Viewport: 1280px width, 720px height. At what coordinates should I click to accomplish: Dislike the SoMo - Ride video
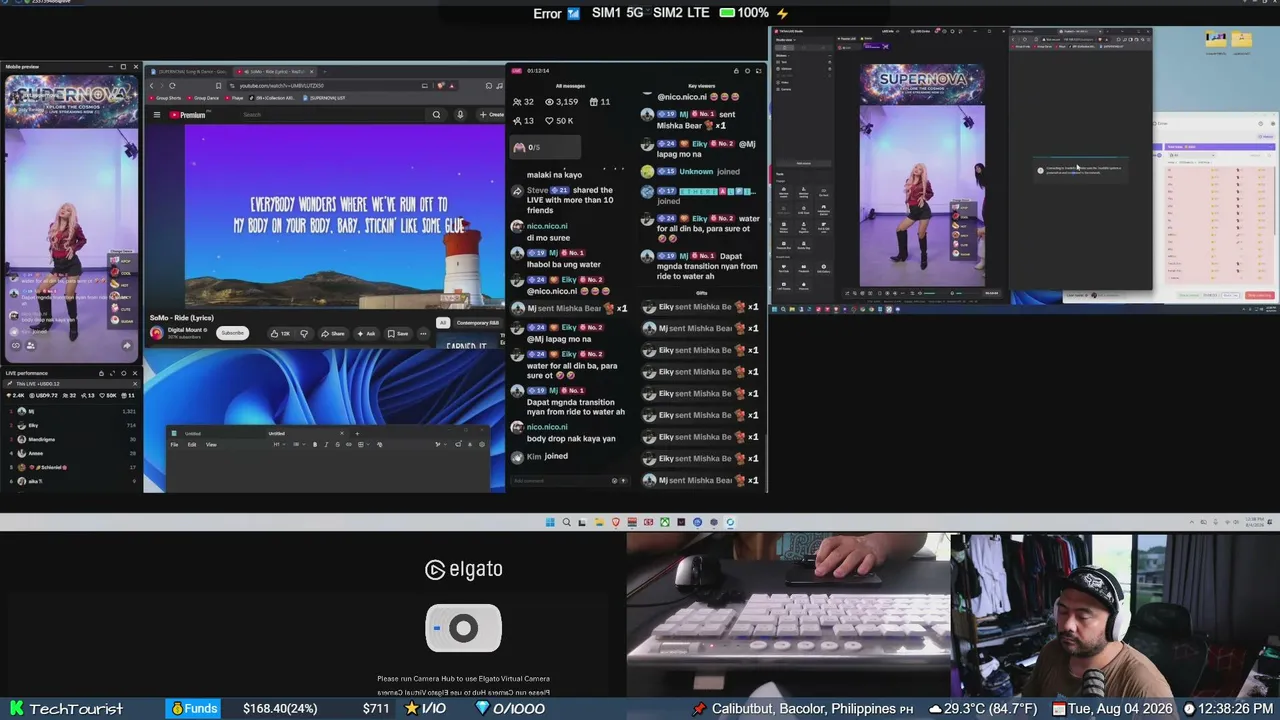(x=304, y=333)
